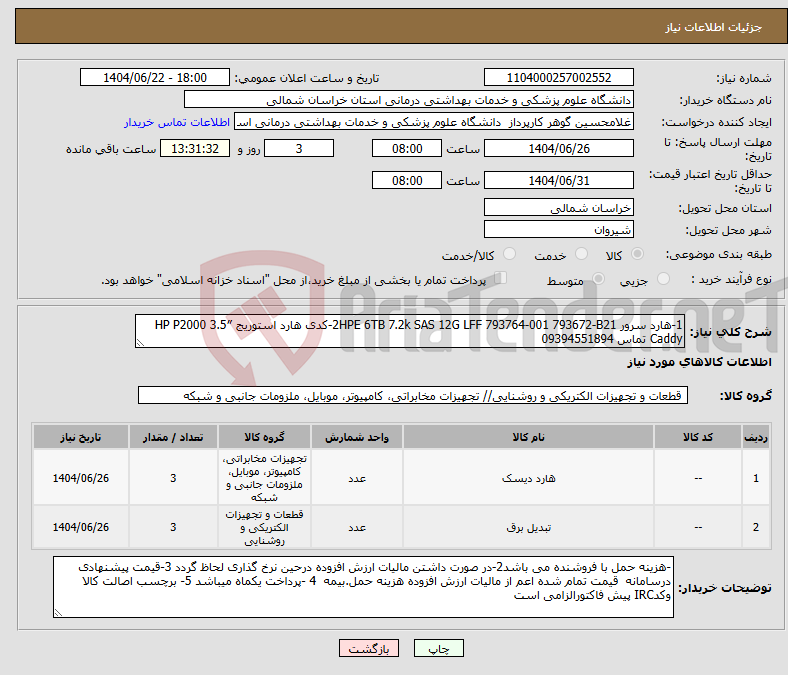Click the چاپ (print) button

pos(438,648)
